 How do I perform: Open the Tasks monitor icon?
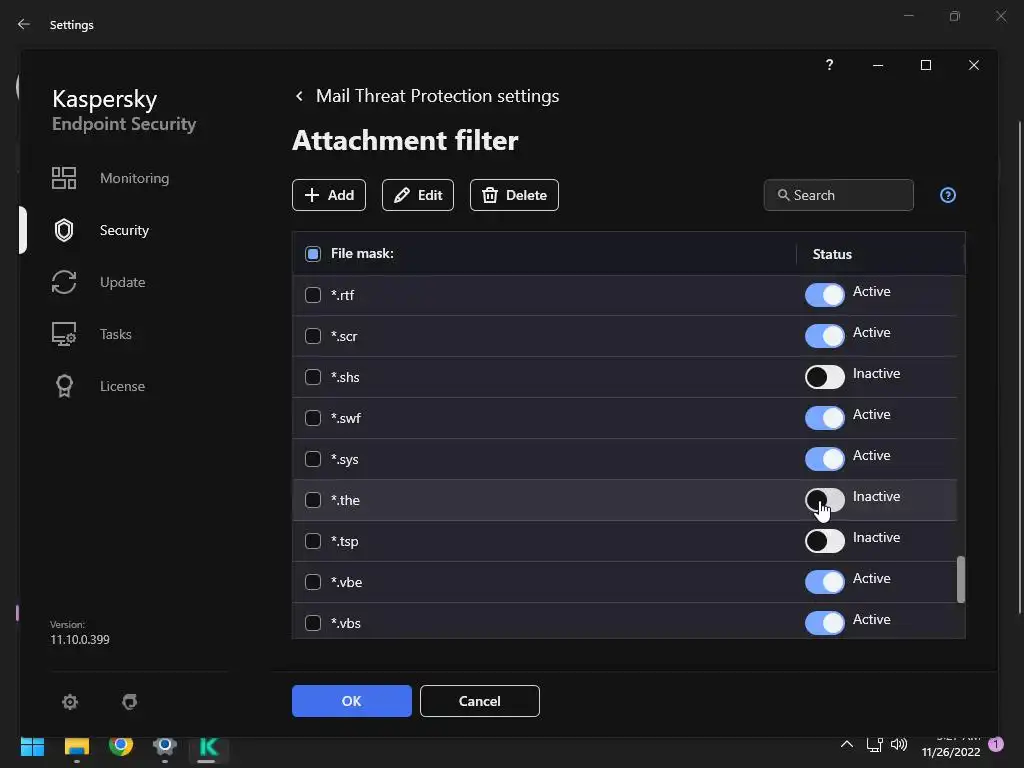[x=64, y=334]
